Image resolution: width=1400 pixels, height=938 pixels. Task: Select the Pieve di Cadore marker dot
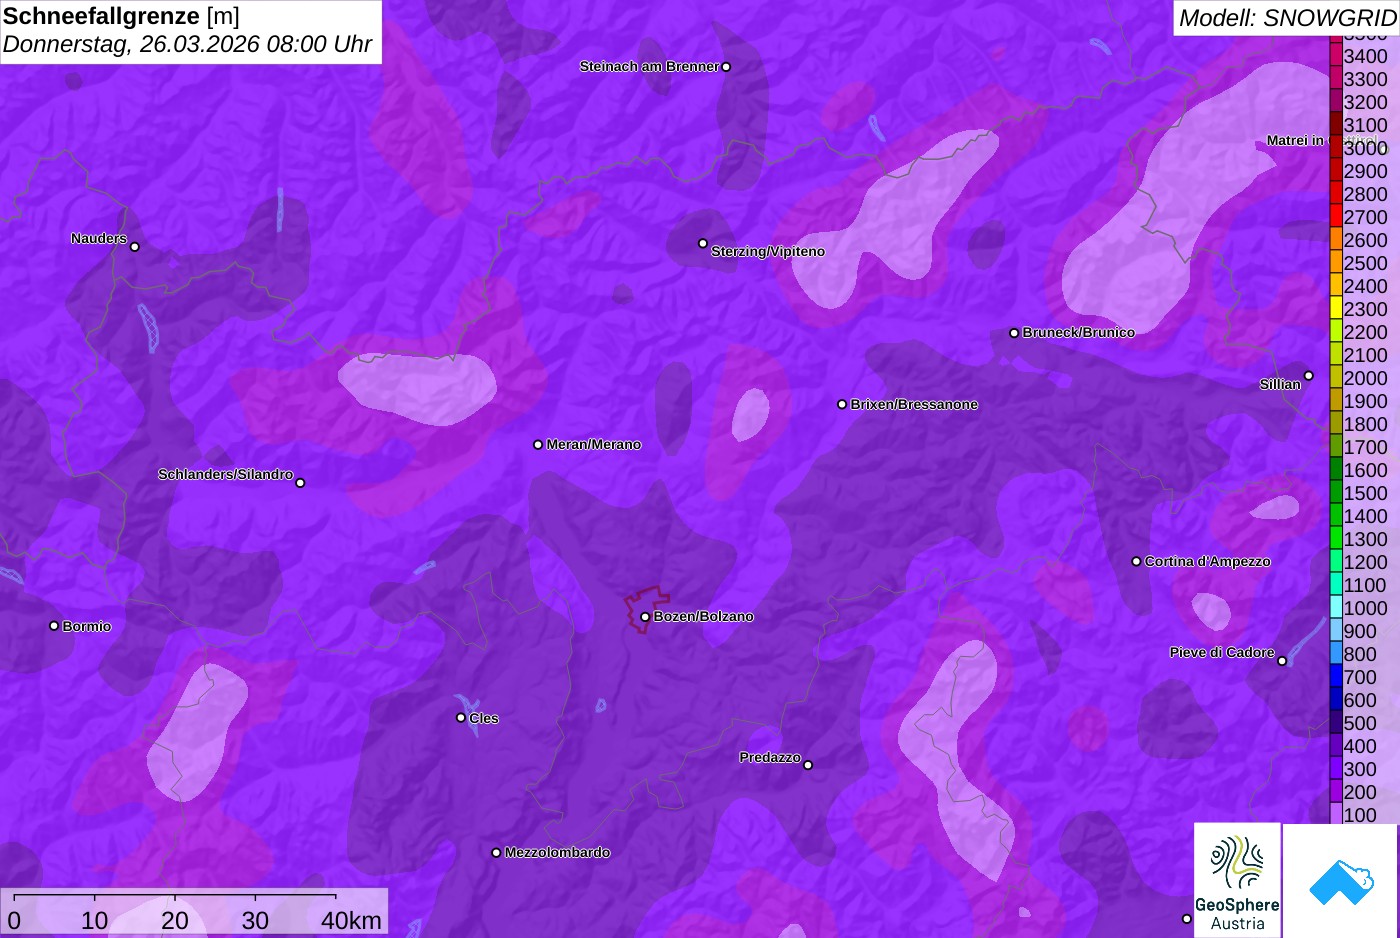pos(1282,661)
